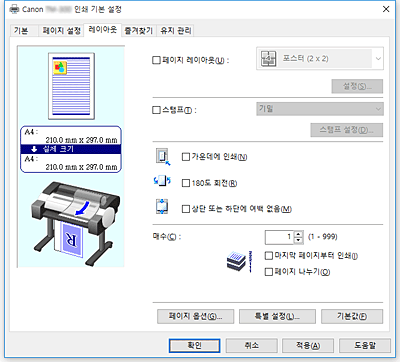Confirm with the 확인 button

194,345
